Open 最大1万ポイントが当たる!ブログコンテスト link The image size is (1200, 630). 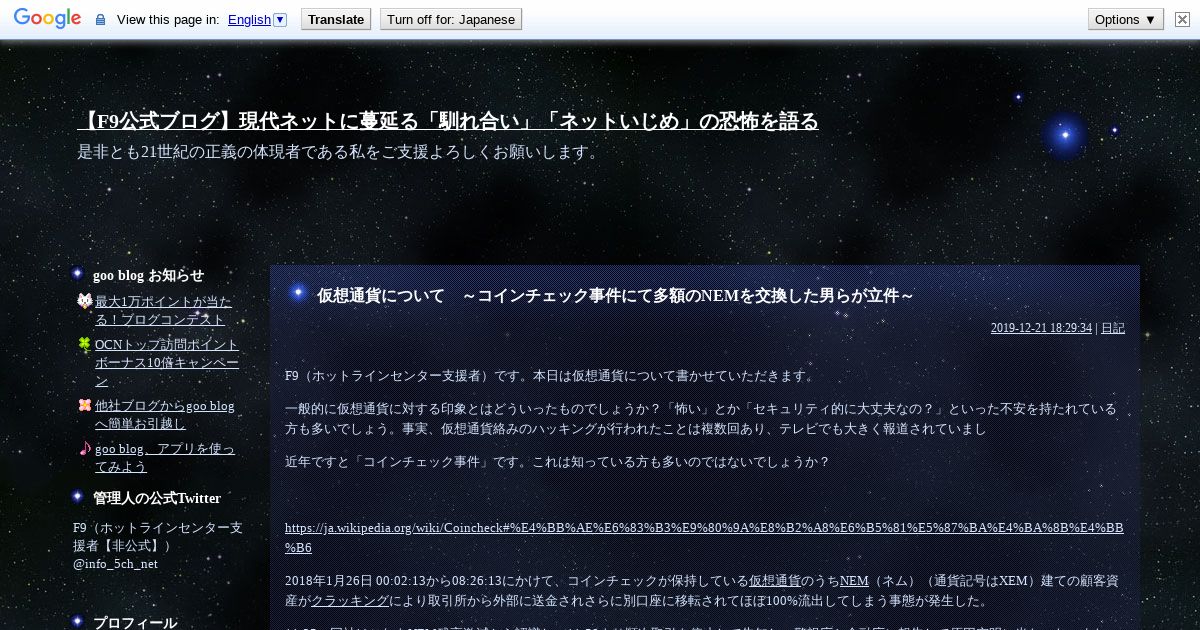[x=163, y=311]
